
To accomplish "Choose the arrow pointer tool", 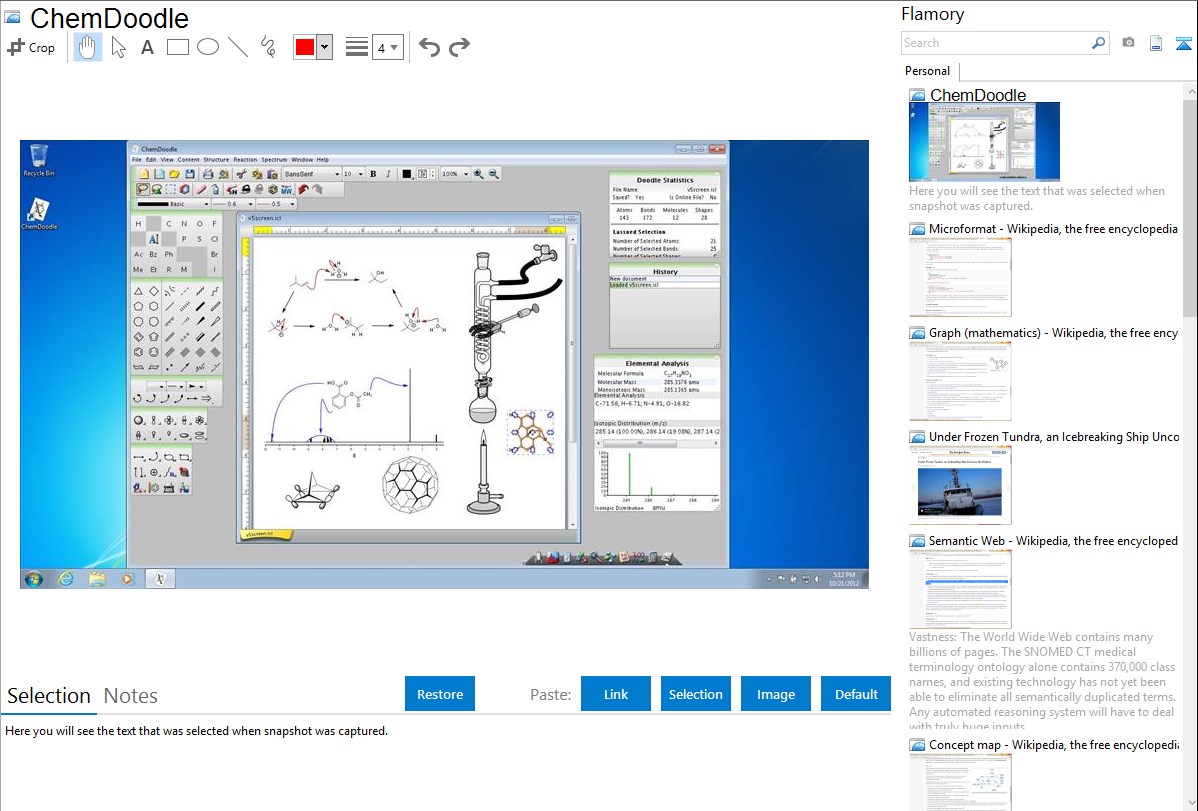I will [118, 47].
